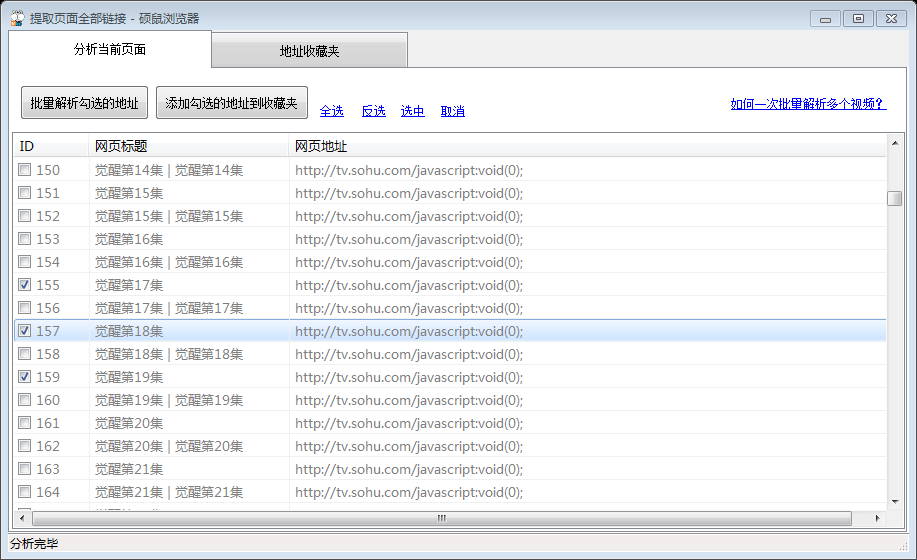Image resolution: width=917 pixels, height=560 pixels.
Task: Click the app icon in title bar
Action: point(18,18)
